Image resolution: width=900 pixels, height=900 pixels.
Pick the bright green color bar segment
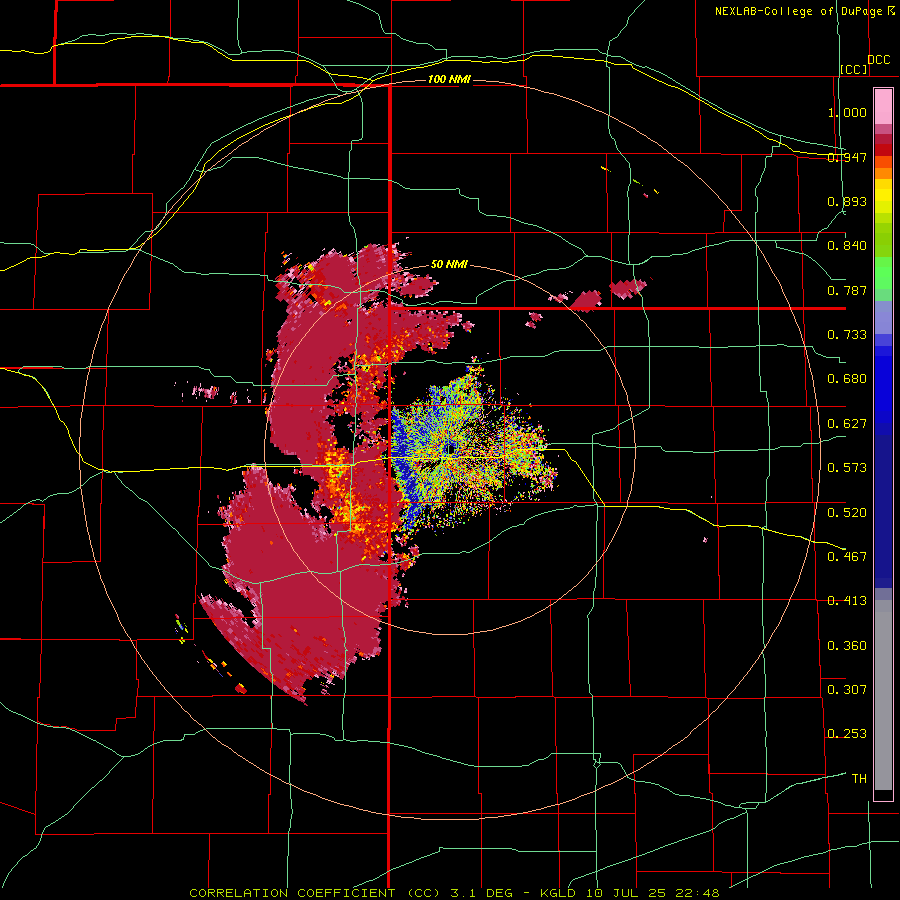click(x=883, y=273)
